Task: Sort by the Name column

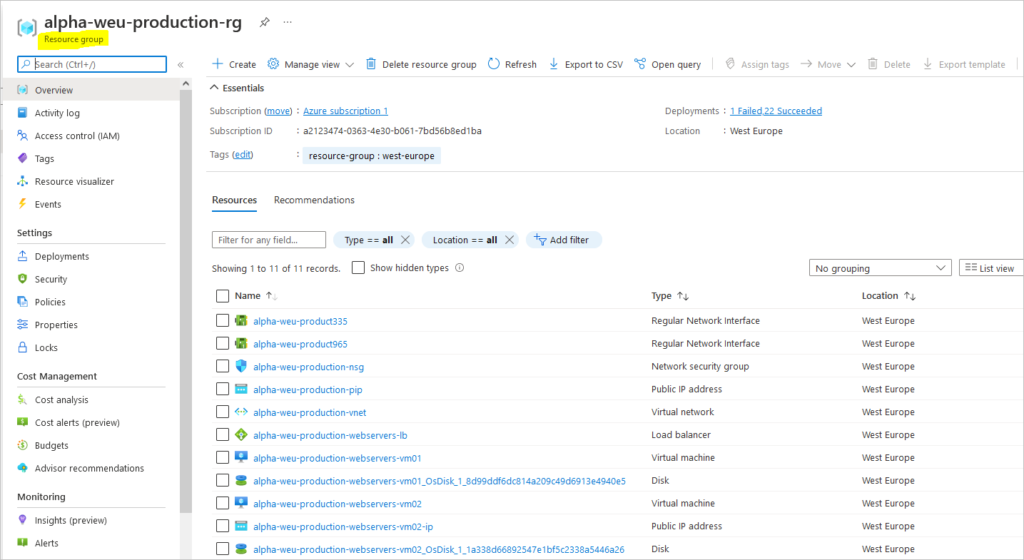Action: click(x=255, y=296)
